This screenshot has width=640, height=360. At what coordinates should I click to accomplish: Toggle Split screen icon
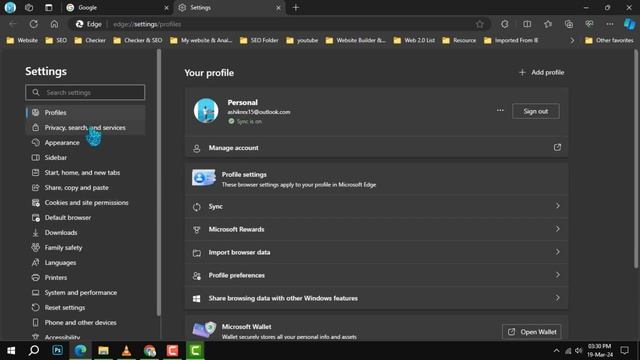pos(527,24)
